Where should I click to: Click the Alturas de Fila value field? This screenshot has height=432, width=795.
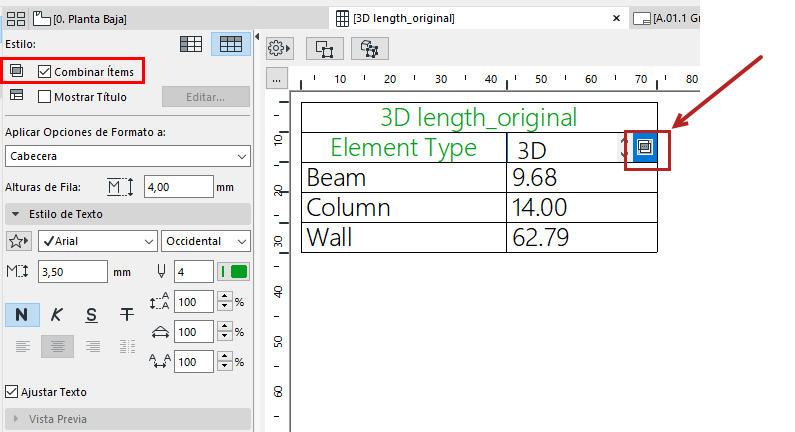coord(178,186)
